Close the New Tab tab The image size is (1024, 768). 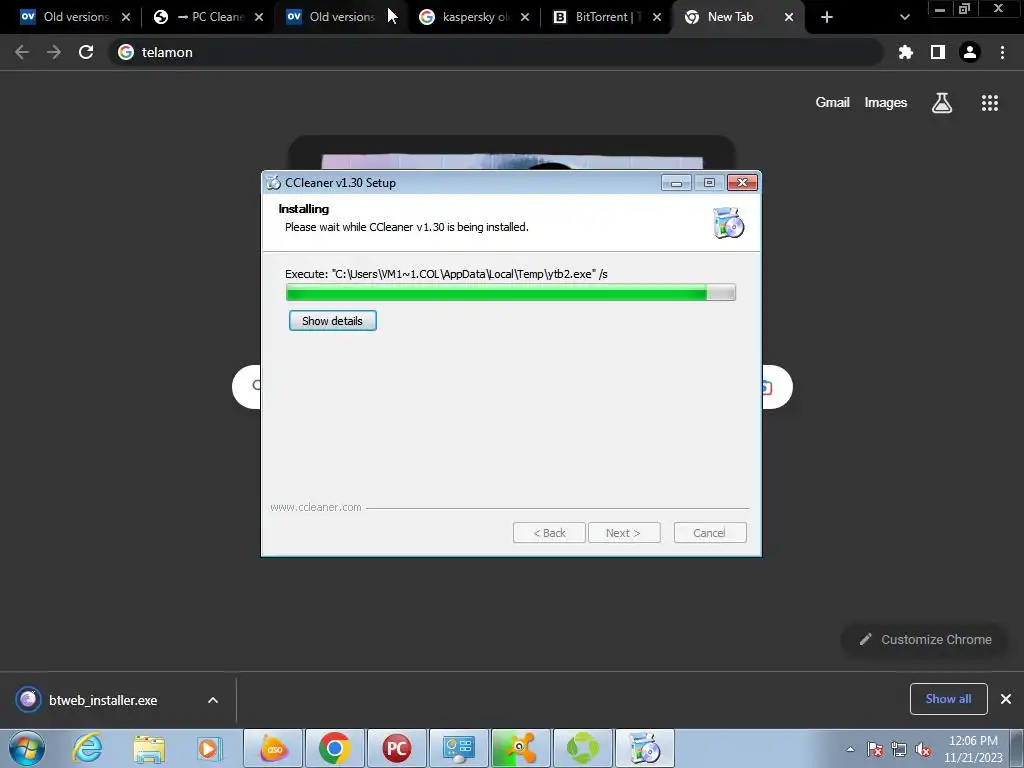pyautogui.click(x=789, y=17)
